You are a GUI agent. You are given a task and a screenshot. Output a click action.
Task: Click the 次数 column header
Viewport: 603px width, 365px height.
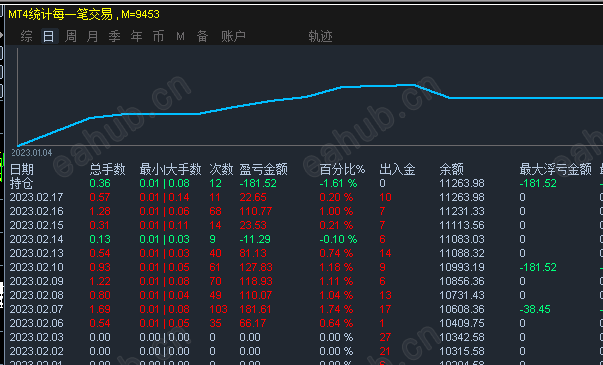tap(222, 169)
